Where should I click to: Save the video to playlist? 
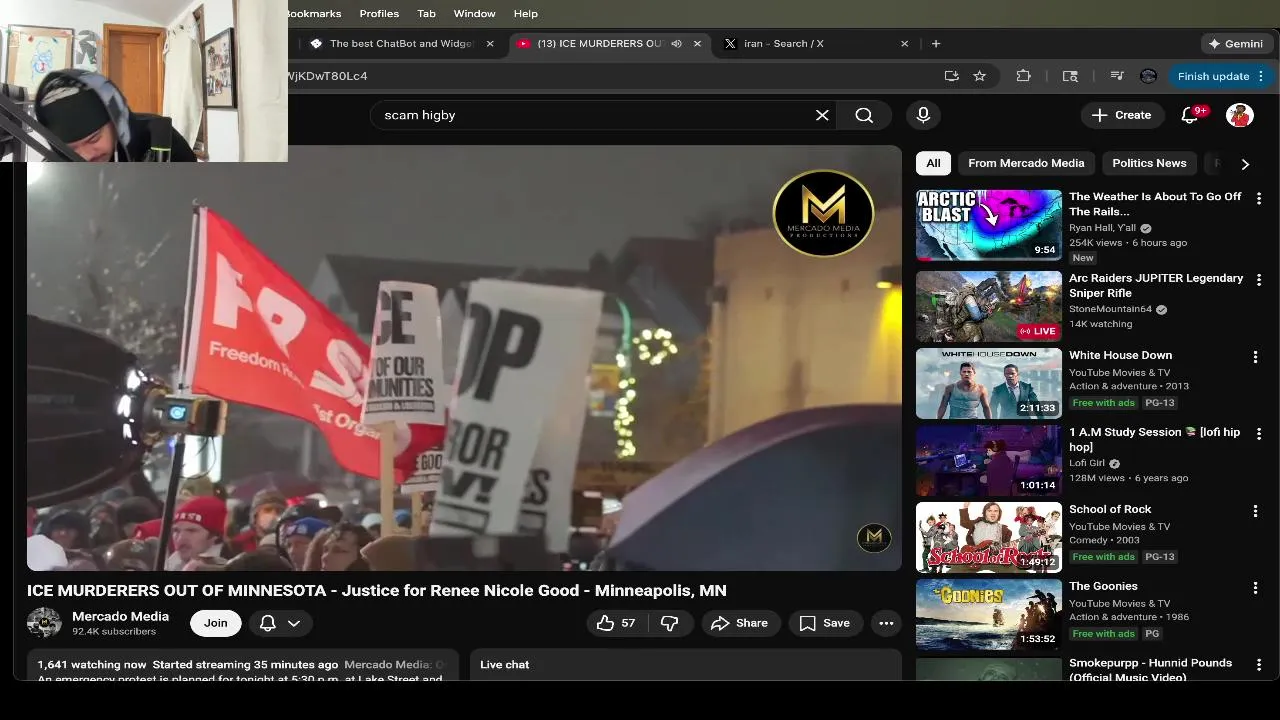click(825, 623)
